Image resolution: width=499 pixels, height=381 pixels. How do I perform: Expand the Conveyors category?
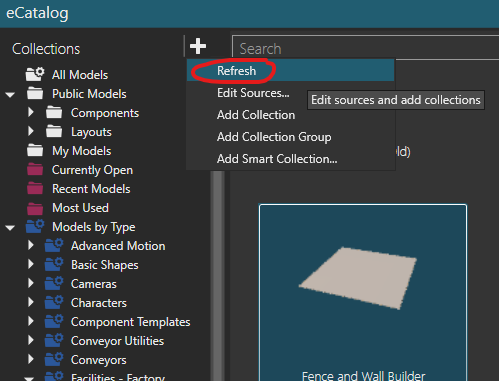[31, 359]
